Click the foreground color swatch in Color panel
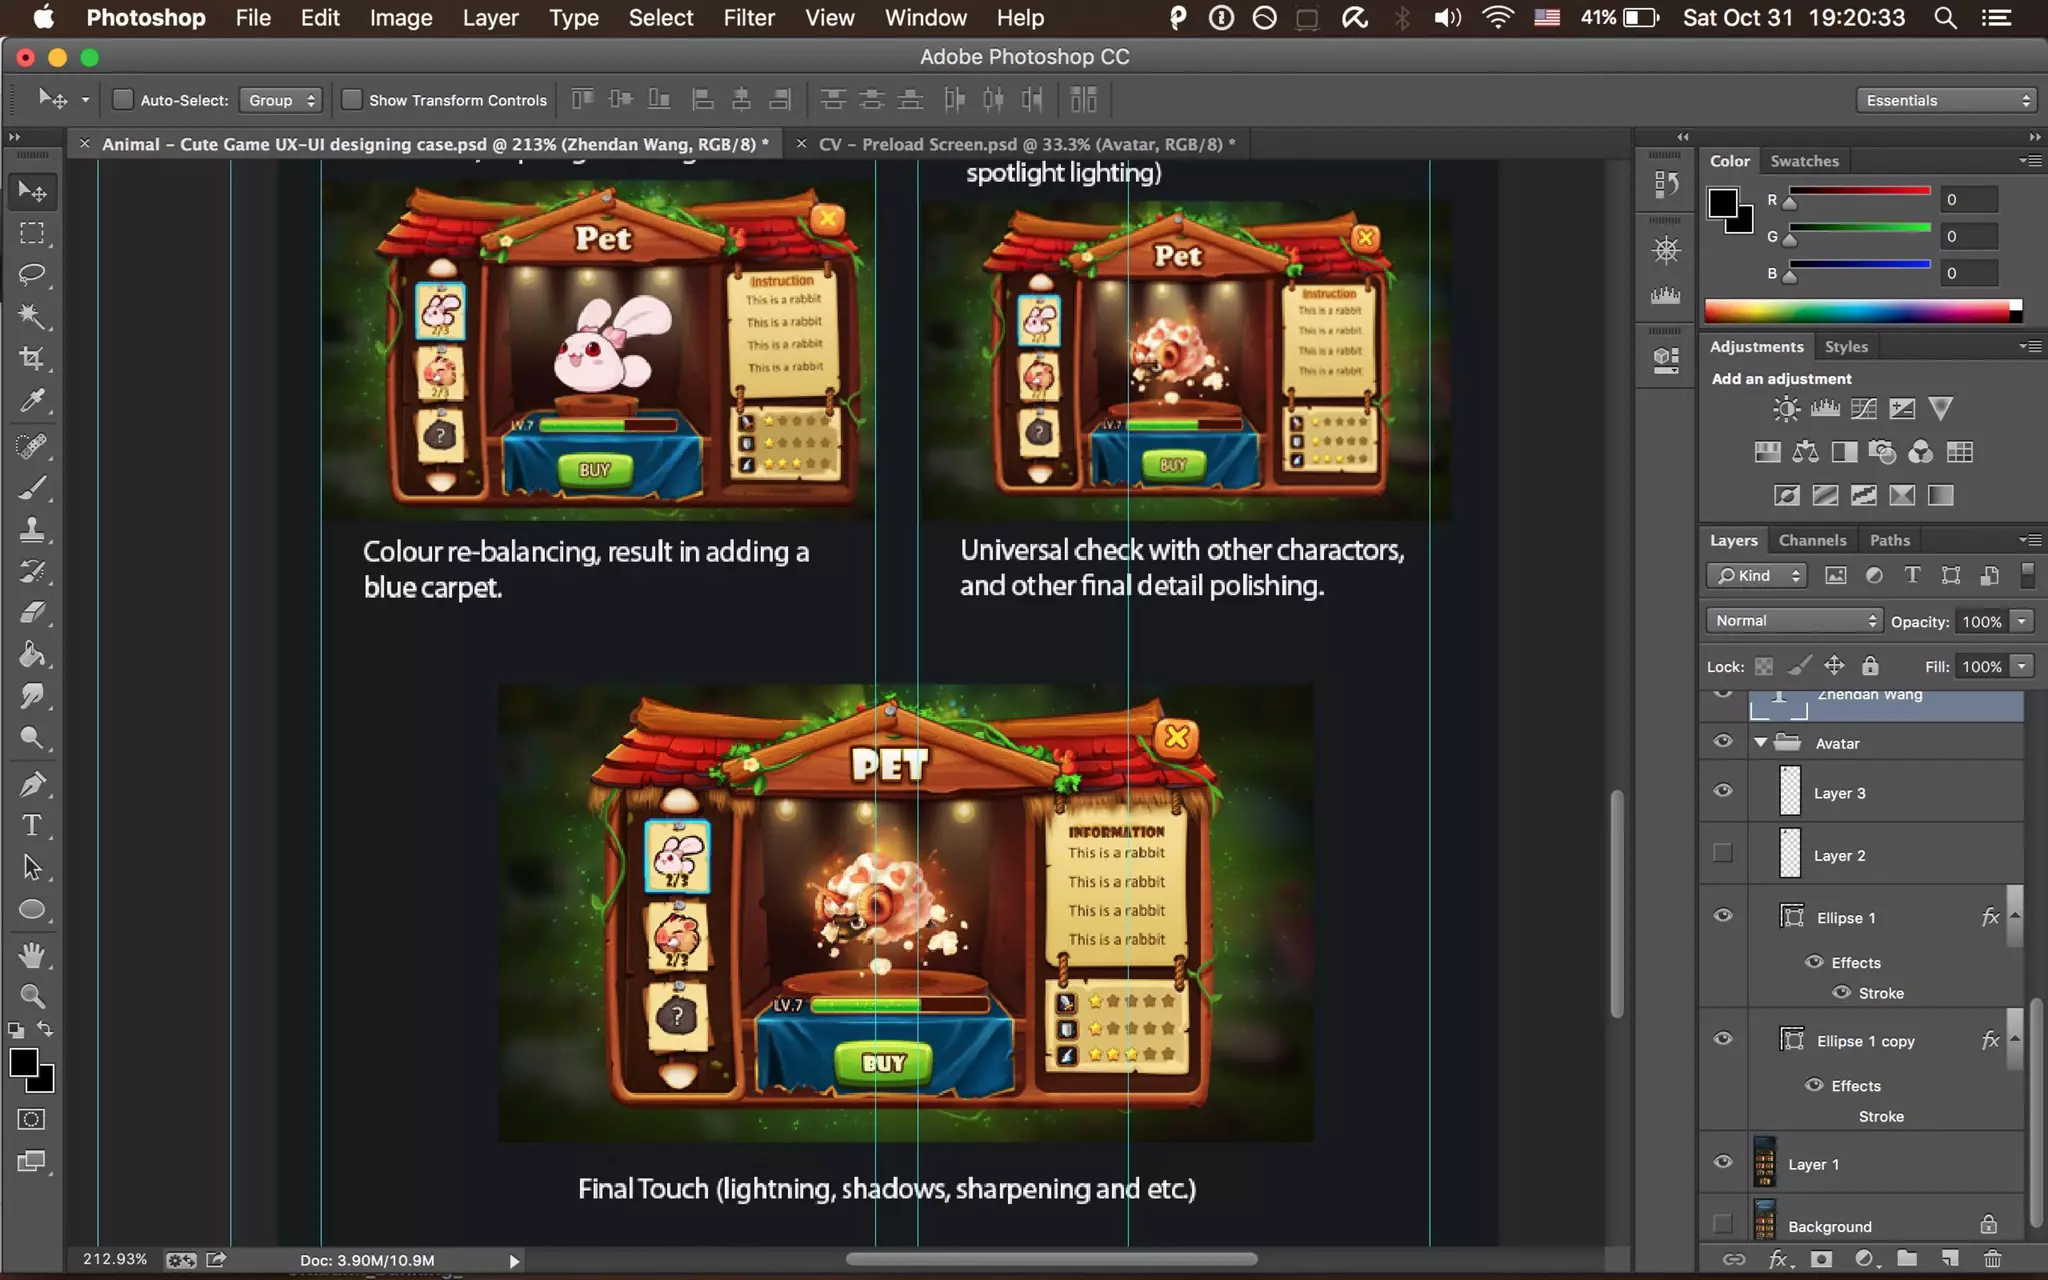This screenshot has width=2048, height=1280. click(1722, 203)
